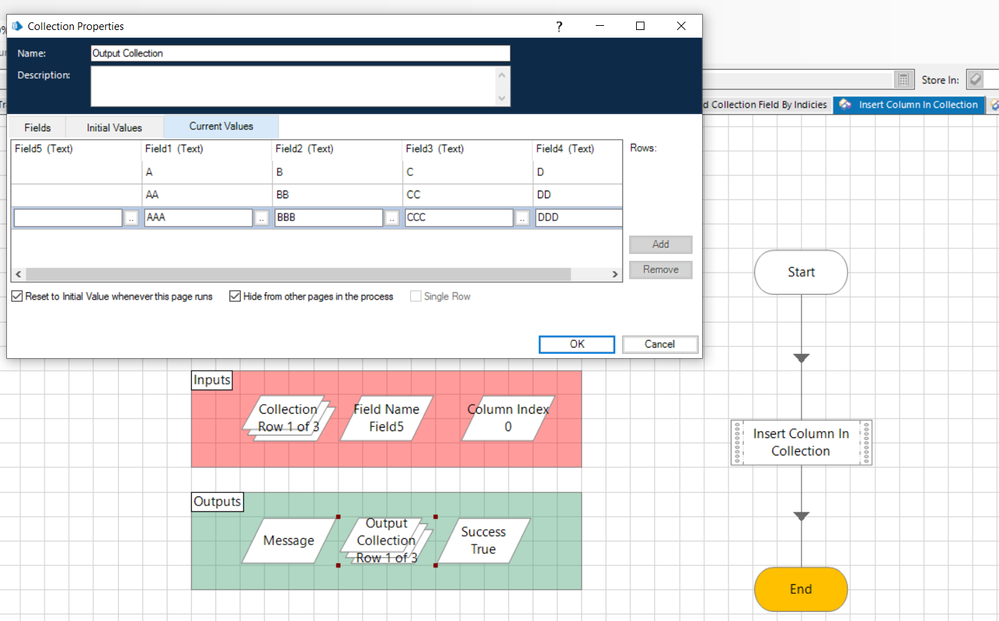Click the OK button
The height and width of the screenshot is (621, 999).
click(576, 344)
